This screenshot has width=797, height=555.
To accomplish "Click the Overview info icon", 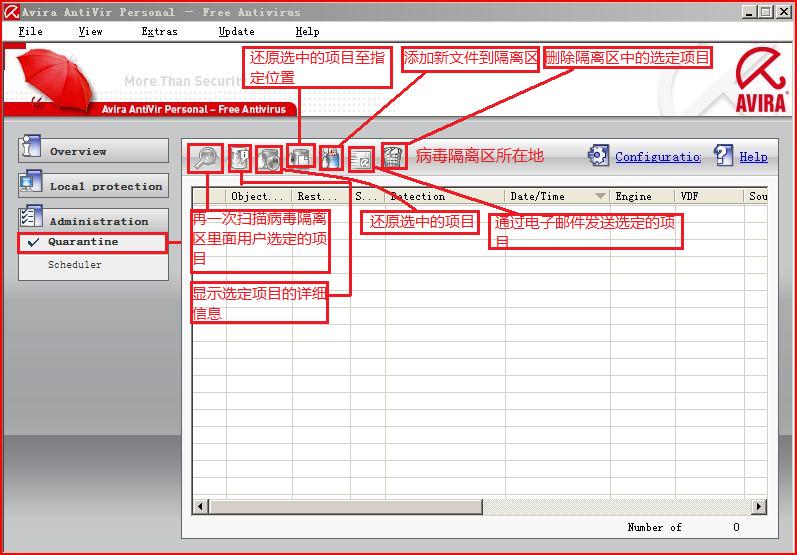I will (x=30, y=147).
